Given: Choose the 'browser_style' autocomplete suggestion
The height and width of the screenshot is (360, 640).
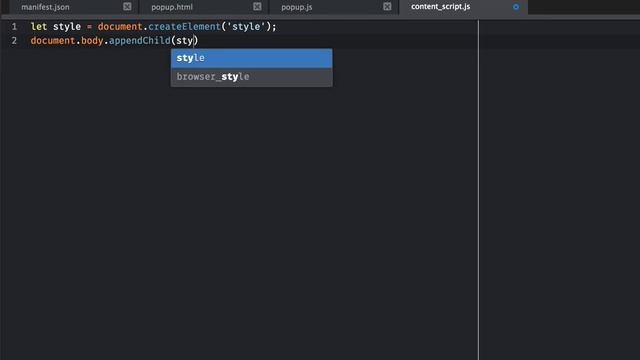Looking at the screenshot, I should [251, 77].
